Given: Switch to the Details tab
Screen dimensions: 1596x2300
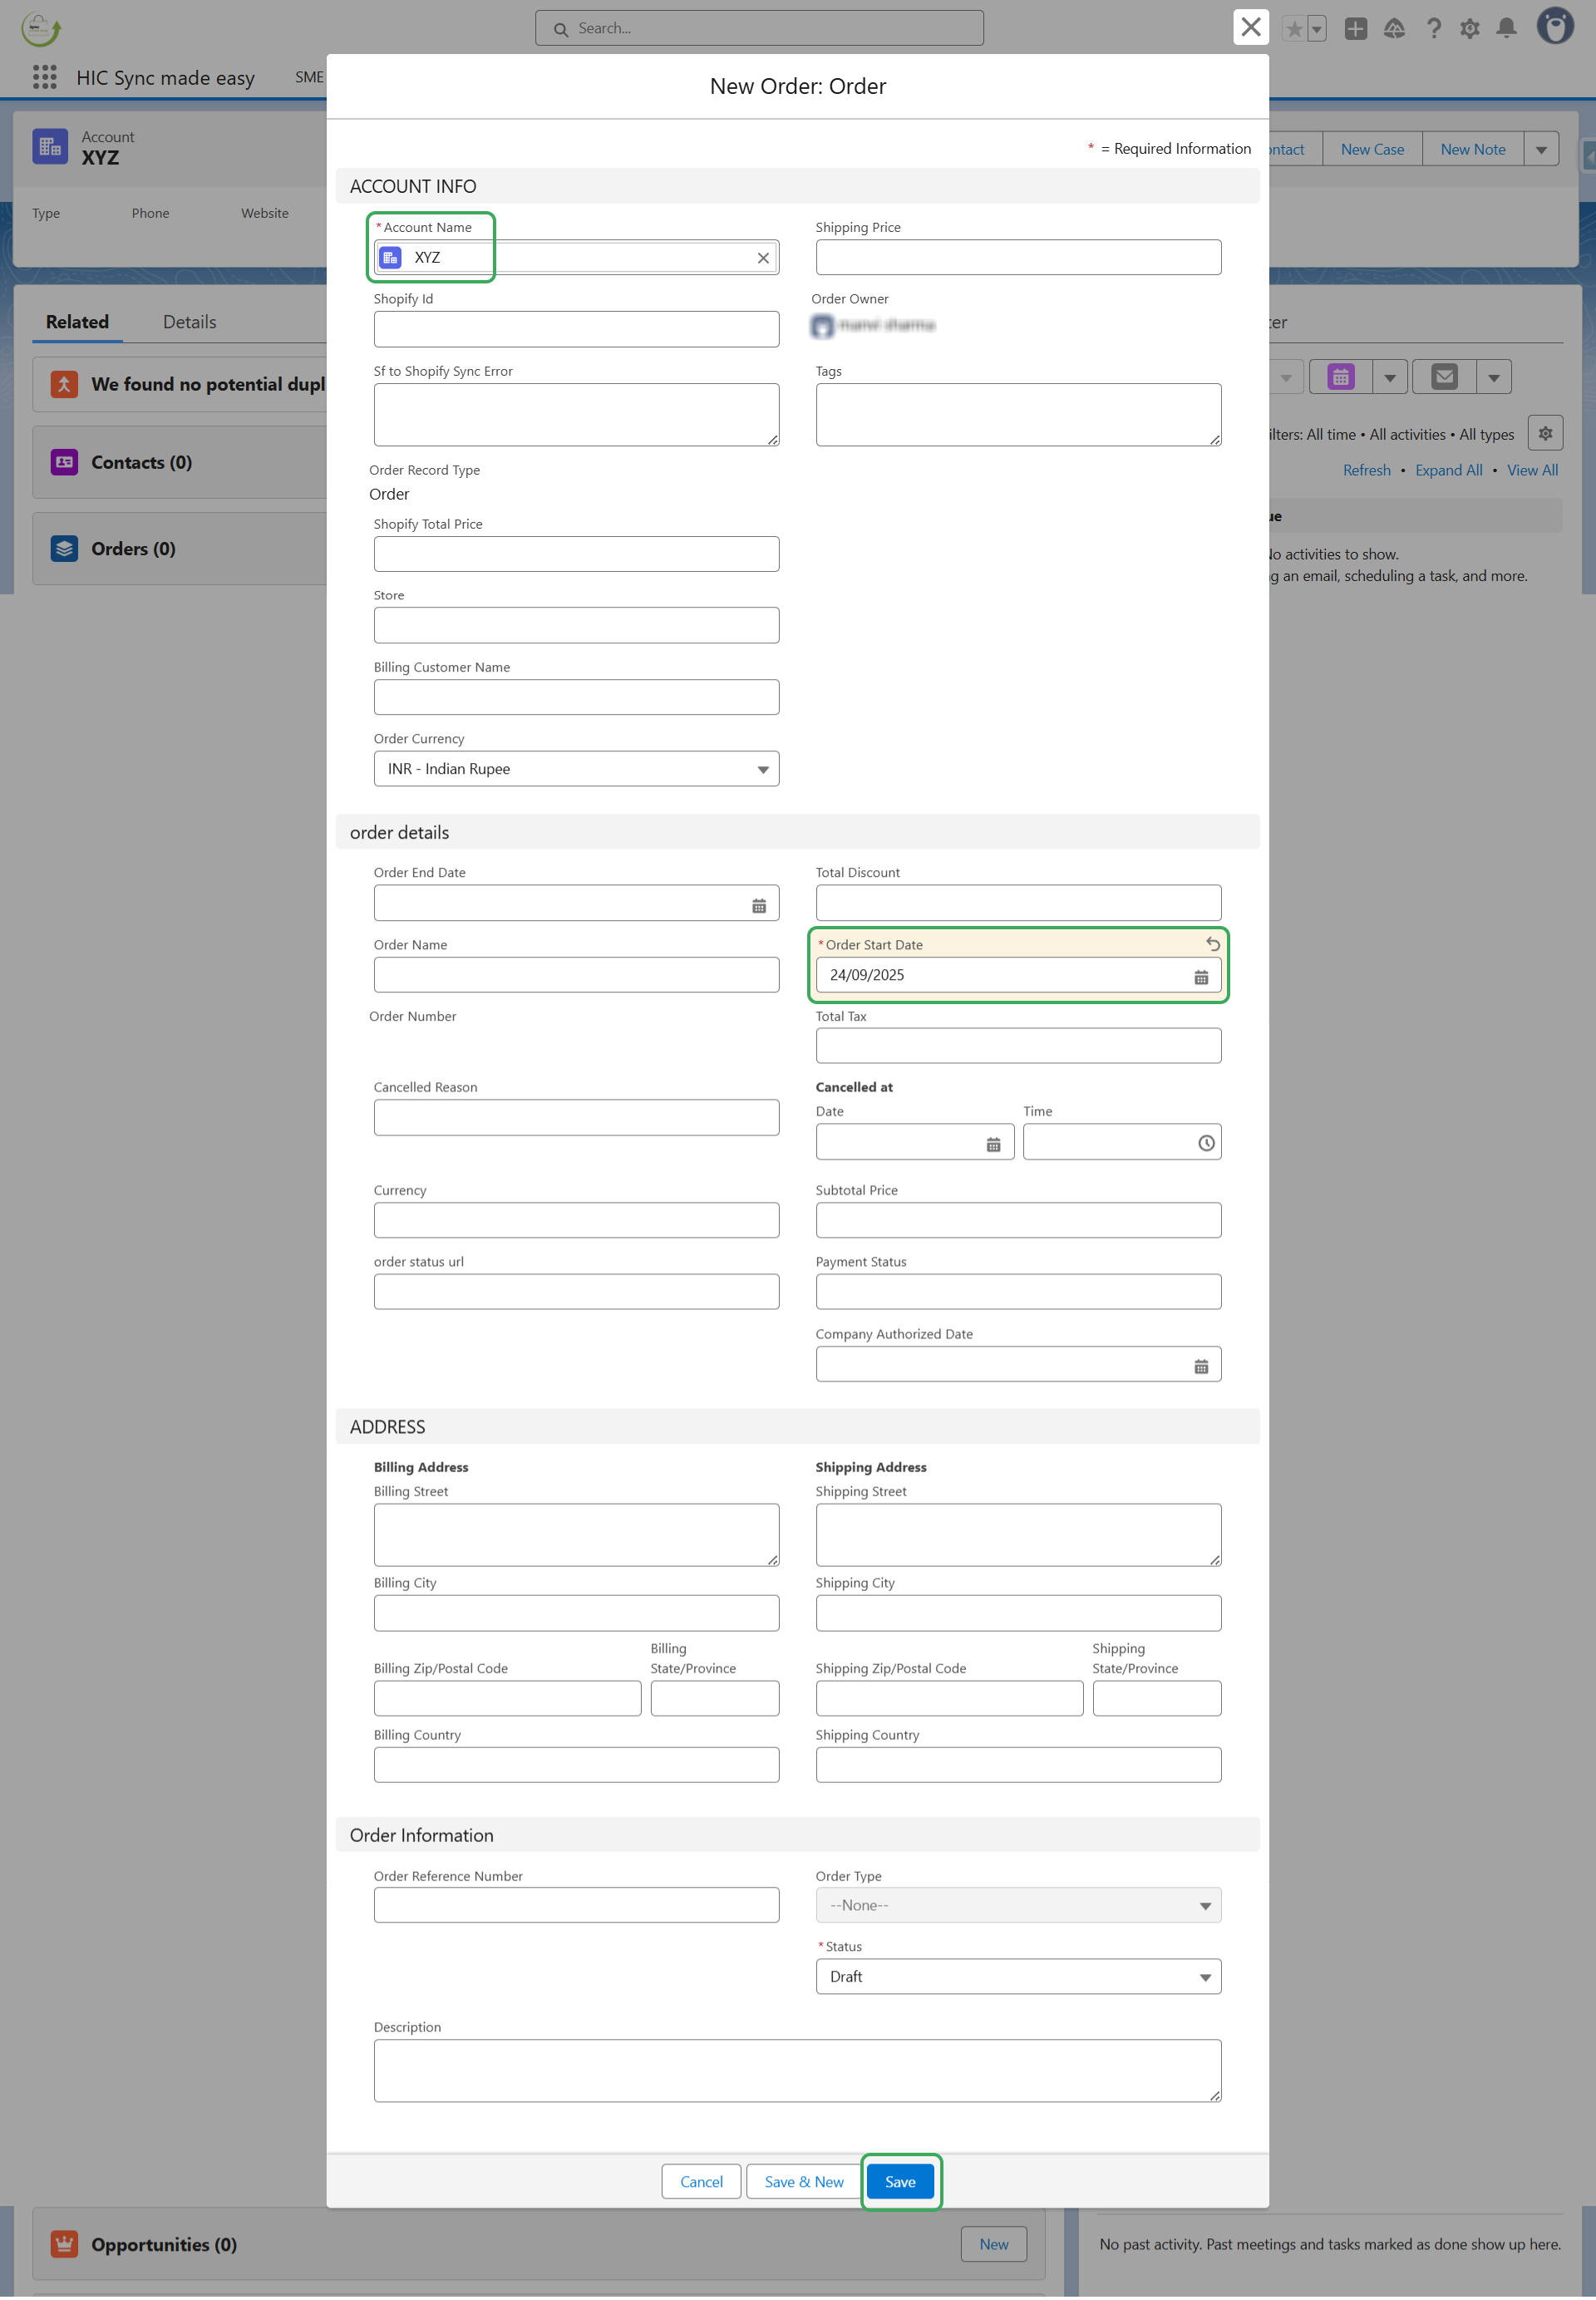Looking at the screenshot, I should [189, 322].
